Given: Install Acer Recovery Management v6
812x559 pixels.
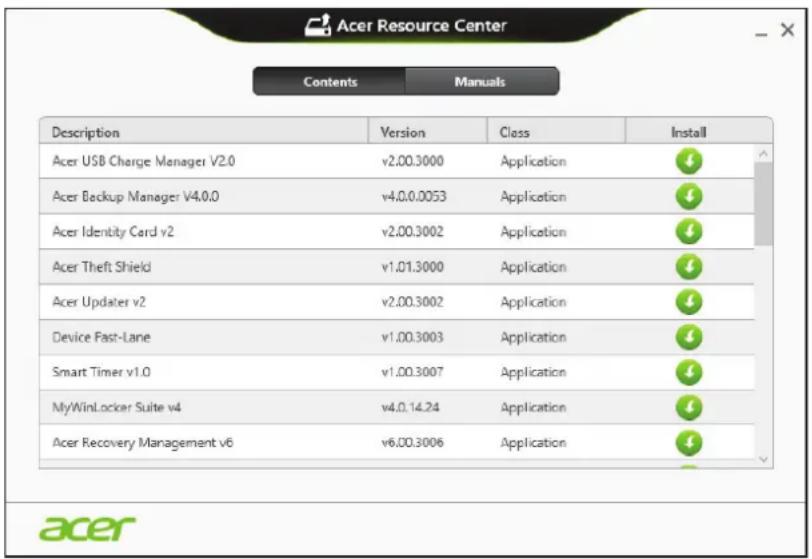Looking at the screenshot, I should 689,442.
